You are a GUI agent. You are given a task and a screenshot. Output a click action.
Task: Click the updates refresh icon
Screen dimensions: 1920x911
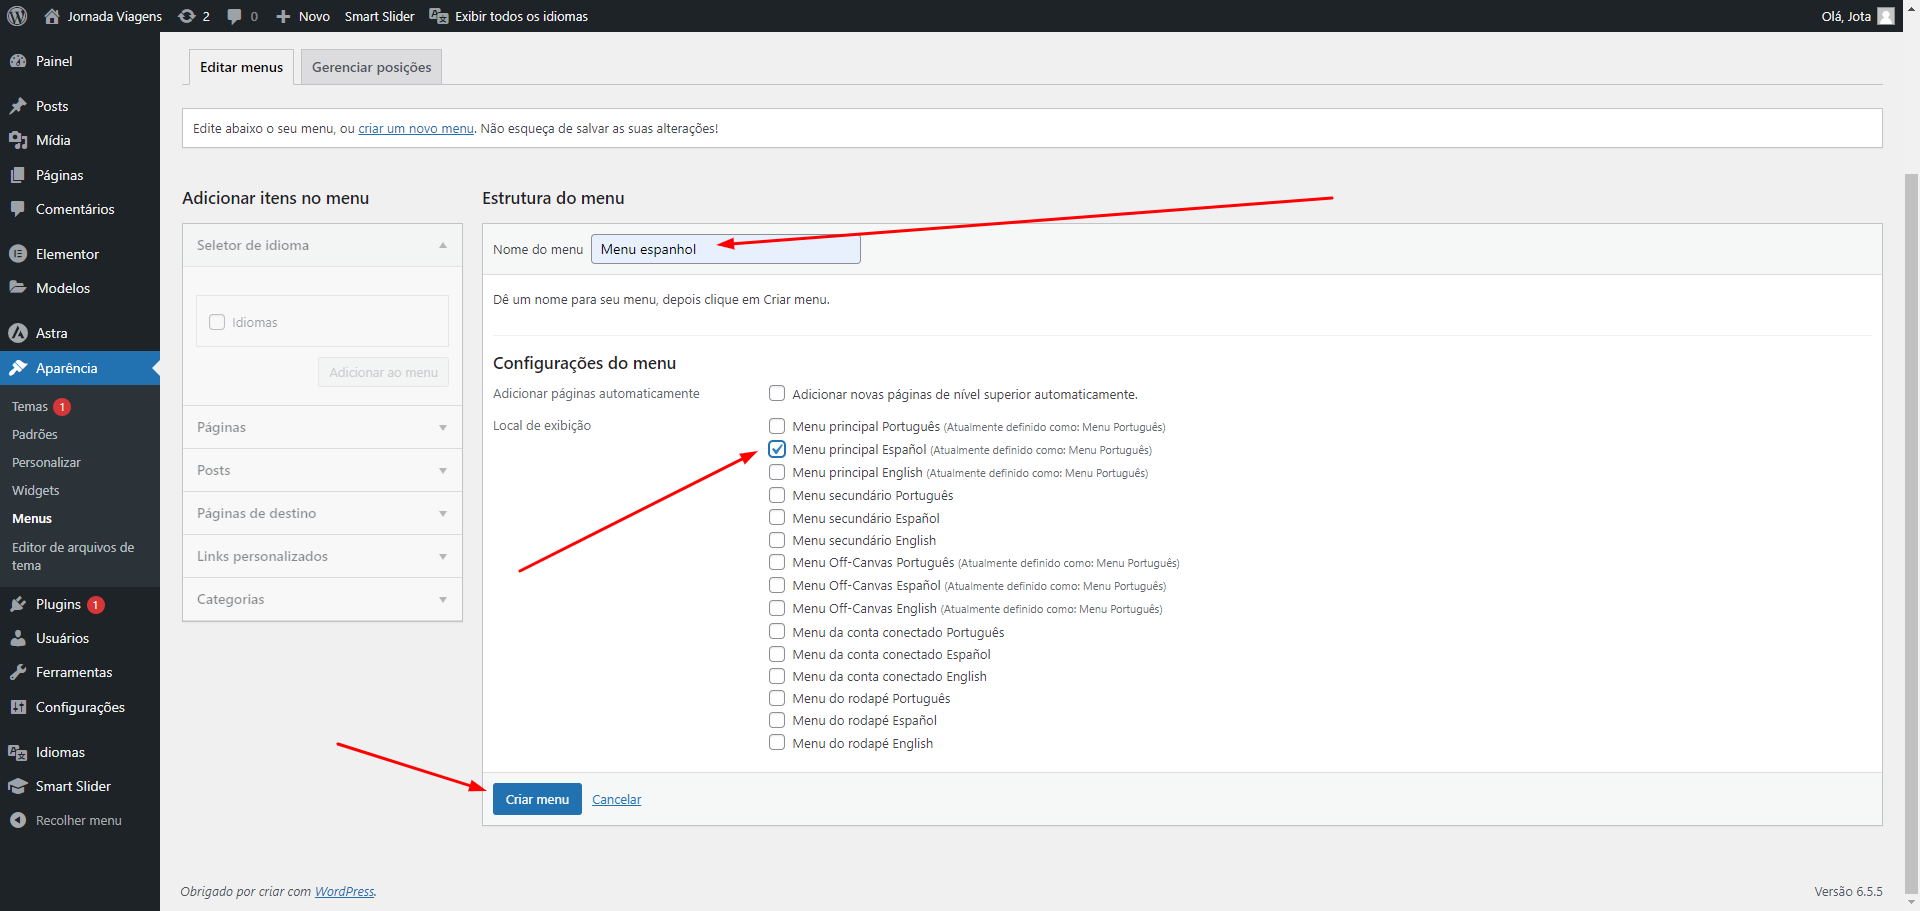pos(186,16)
